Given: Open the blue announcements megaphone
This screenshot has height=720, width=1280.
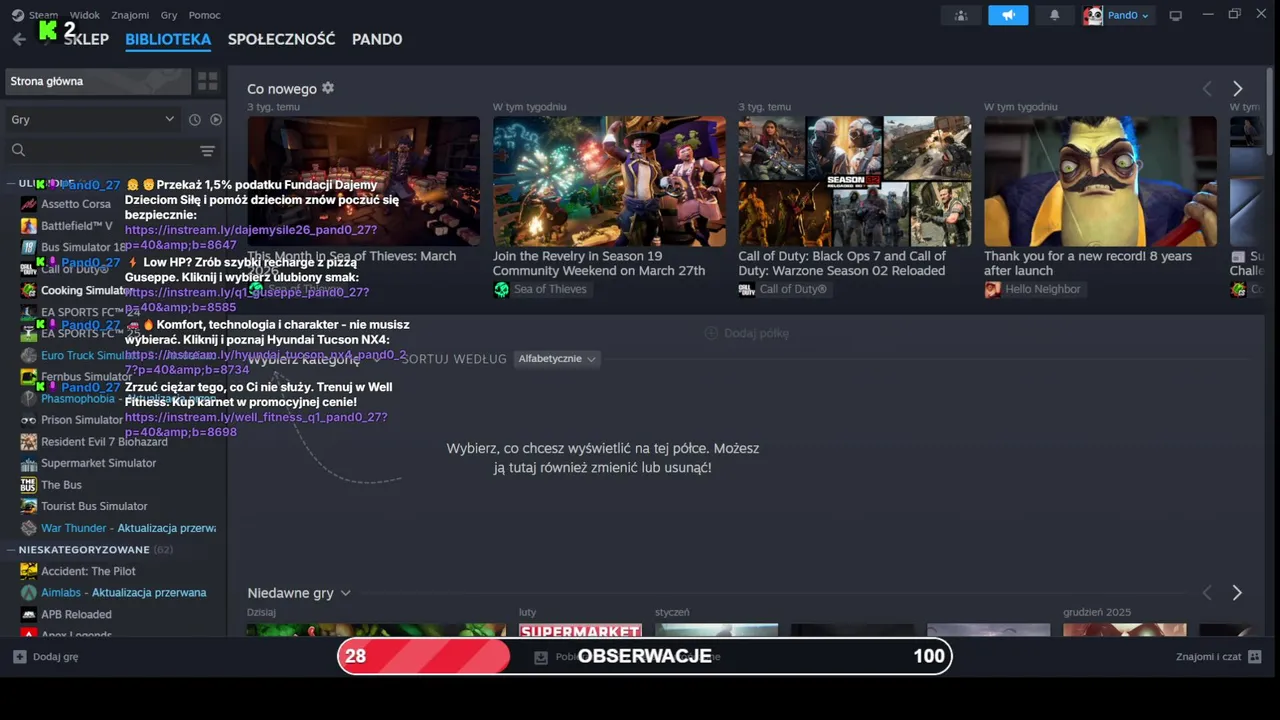Looking at the screenshot, I should pos(1008,15).
